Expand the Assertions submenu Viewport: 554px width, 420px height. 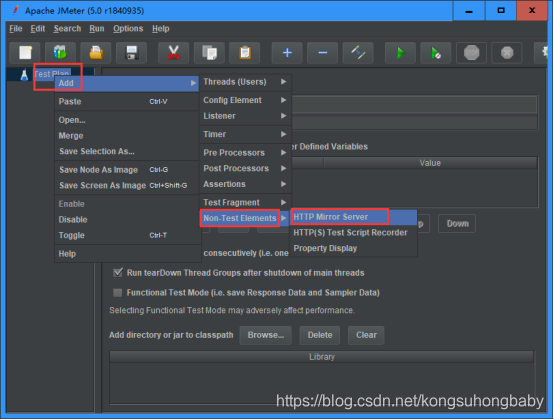245,184
